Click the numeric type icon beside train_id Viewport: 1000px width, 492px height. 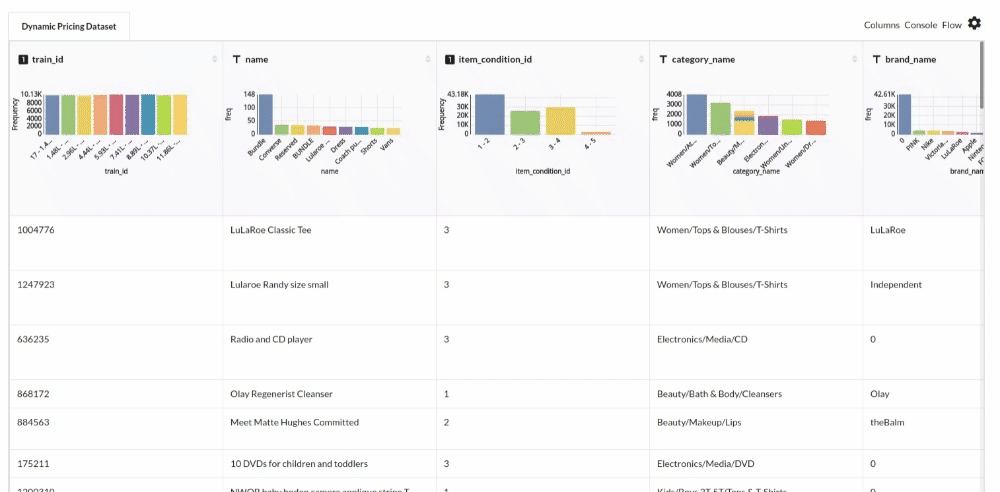click(x=23, y=59)
